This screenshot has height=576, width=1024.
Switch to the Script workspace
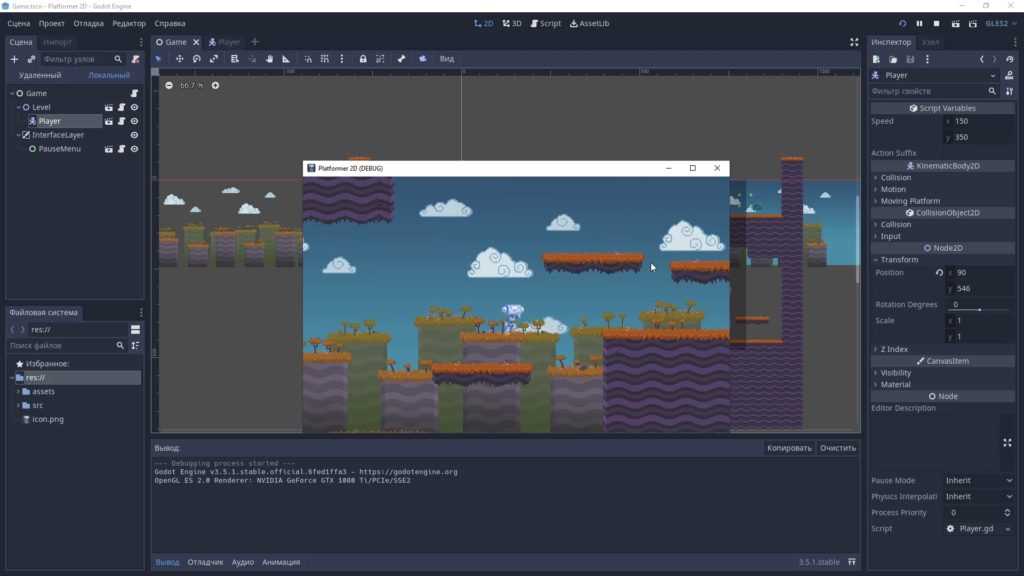546,23
